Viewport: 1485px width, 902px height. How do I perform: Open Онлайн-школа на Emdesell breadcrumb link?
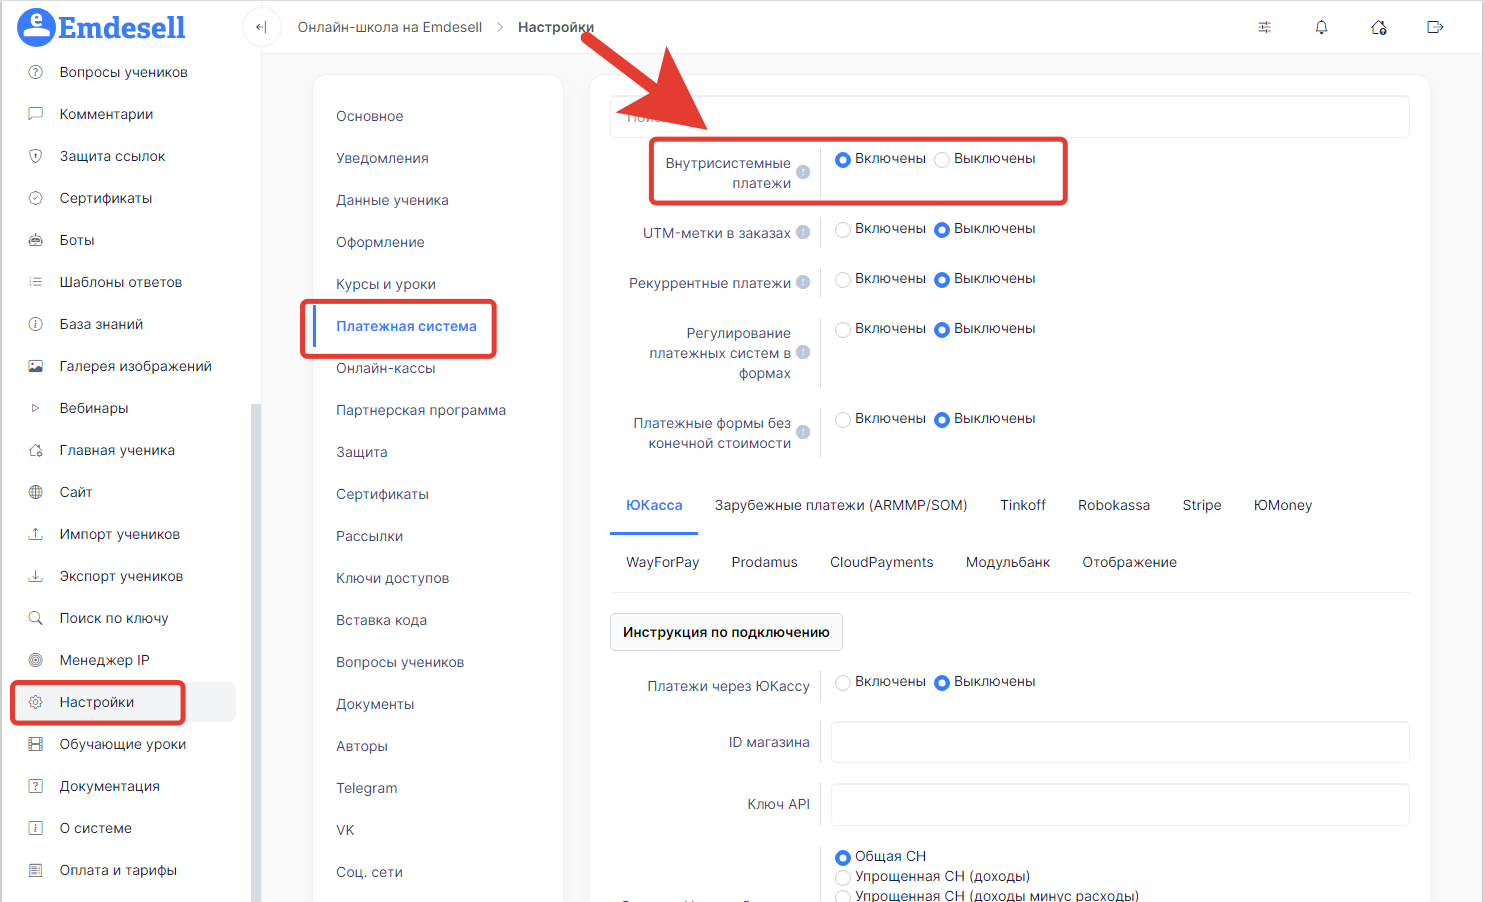pos(390,27)
